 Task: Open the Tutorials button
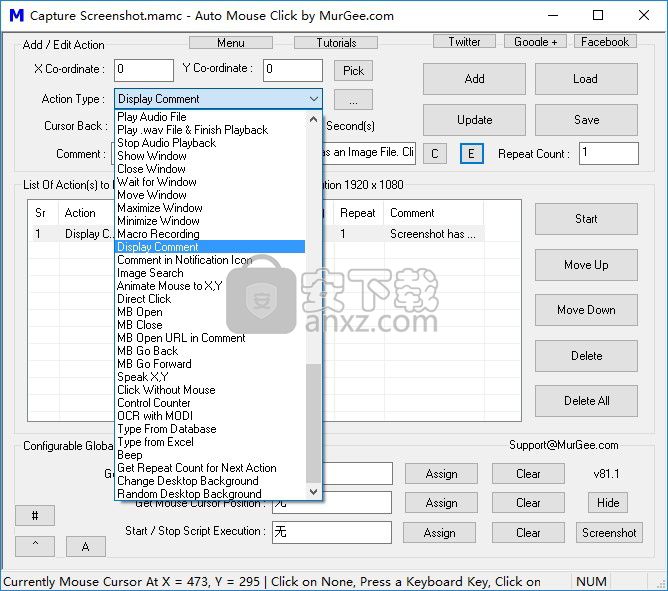pos(336,43)
